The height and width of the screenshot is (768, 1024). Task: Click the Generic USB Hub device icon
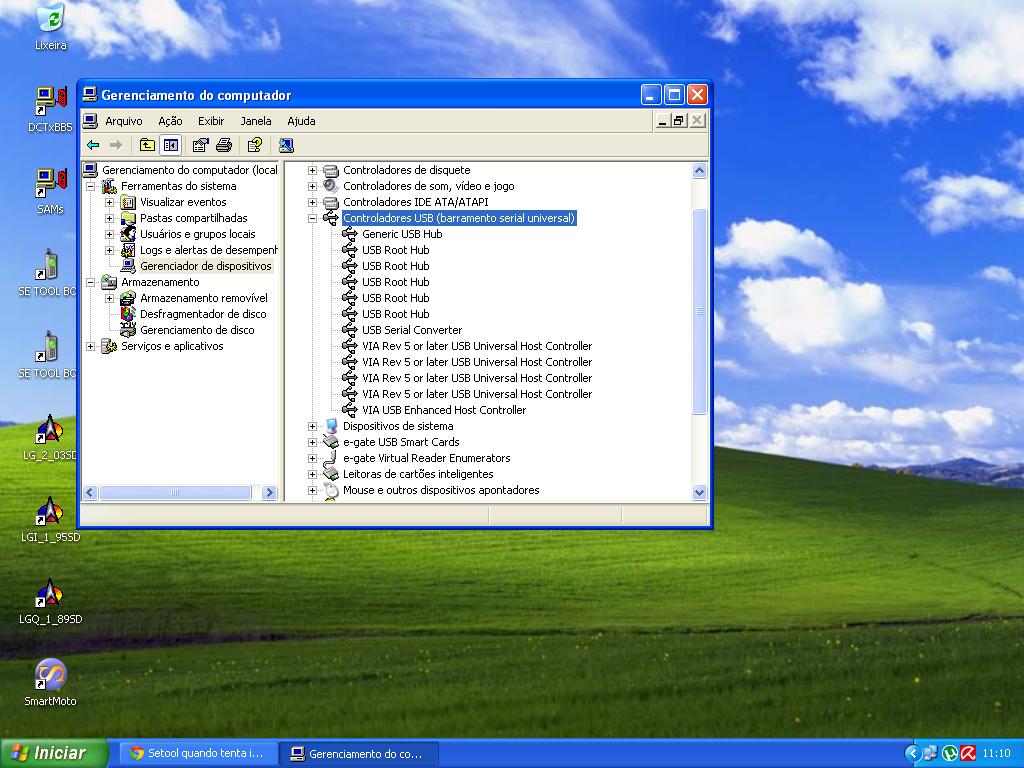click(x=350, y=234)
